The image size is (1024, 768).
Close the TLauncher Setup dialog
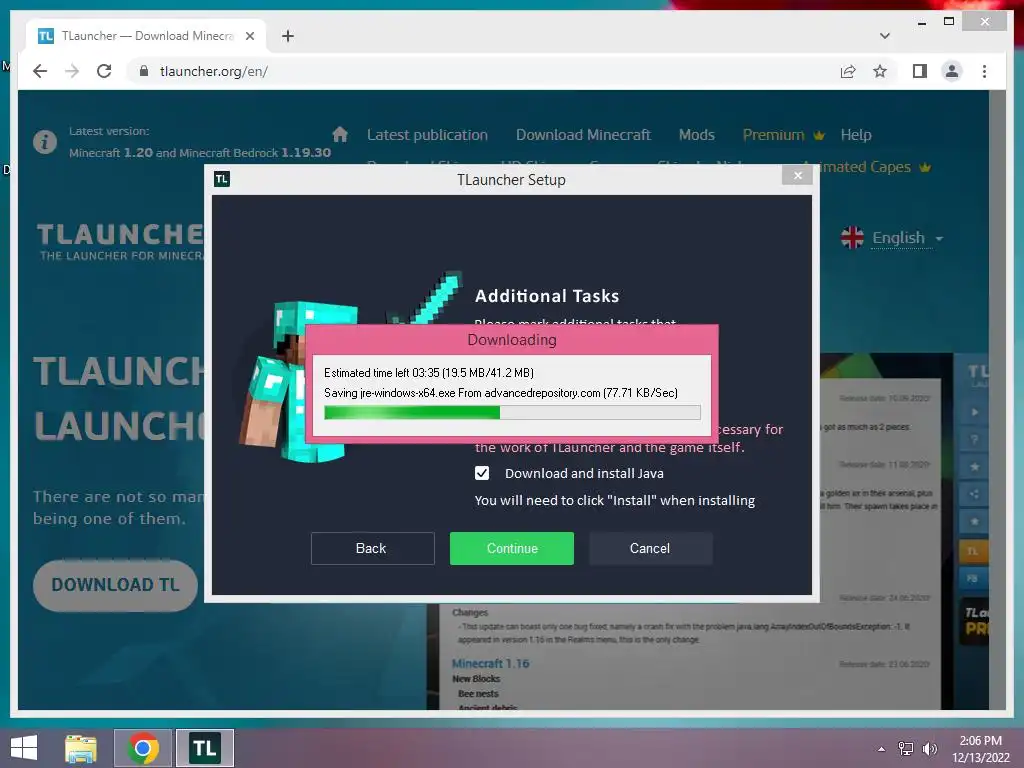point(797,175)
